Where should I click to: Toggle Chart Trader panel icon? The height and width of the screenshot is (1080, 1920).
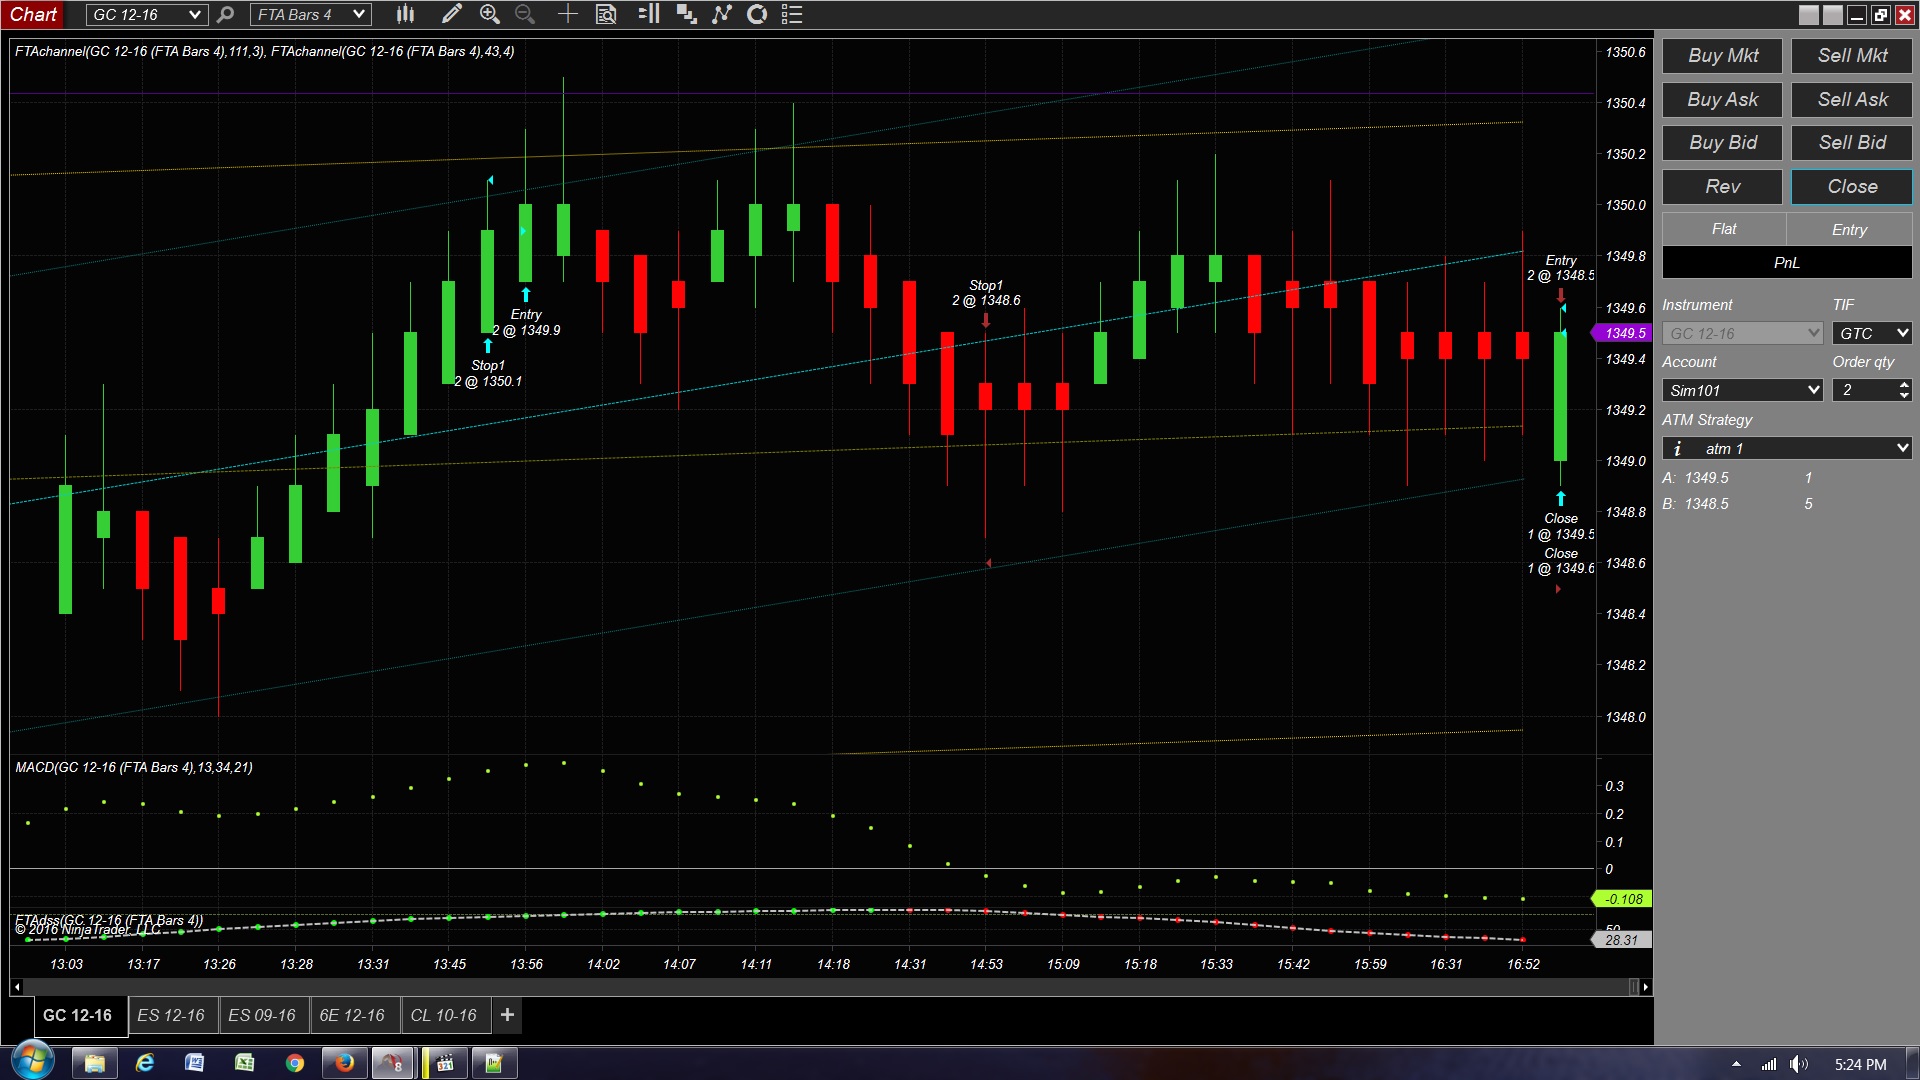tap(648, 14)
